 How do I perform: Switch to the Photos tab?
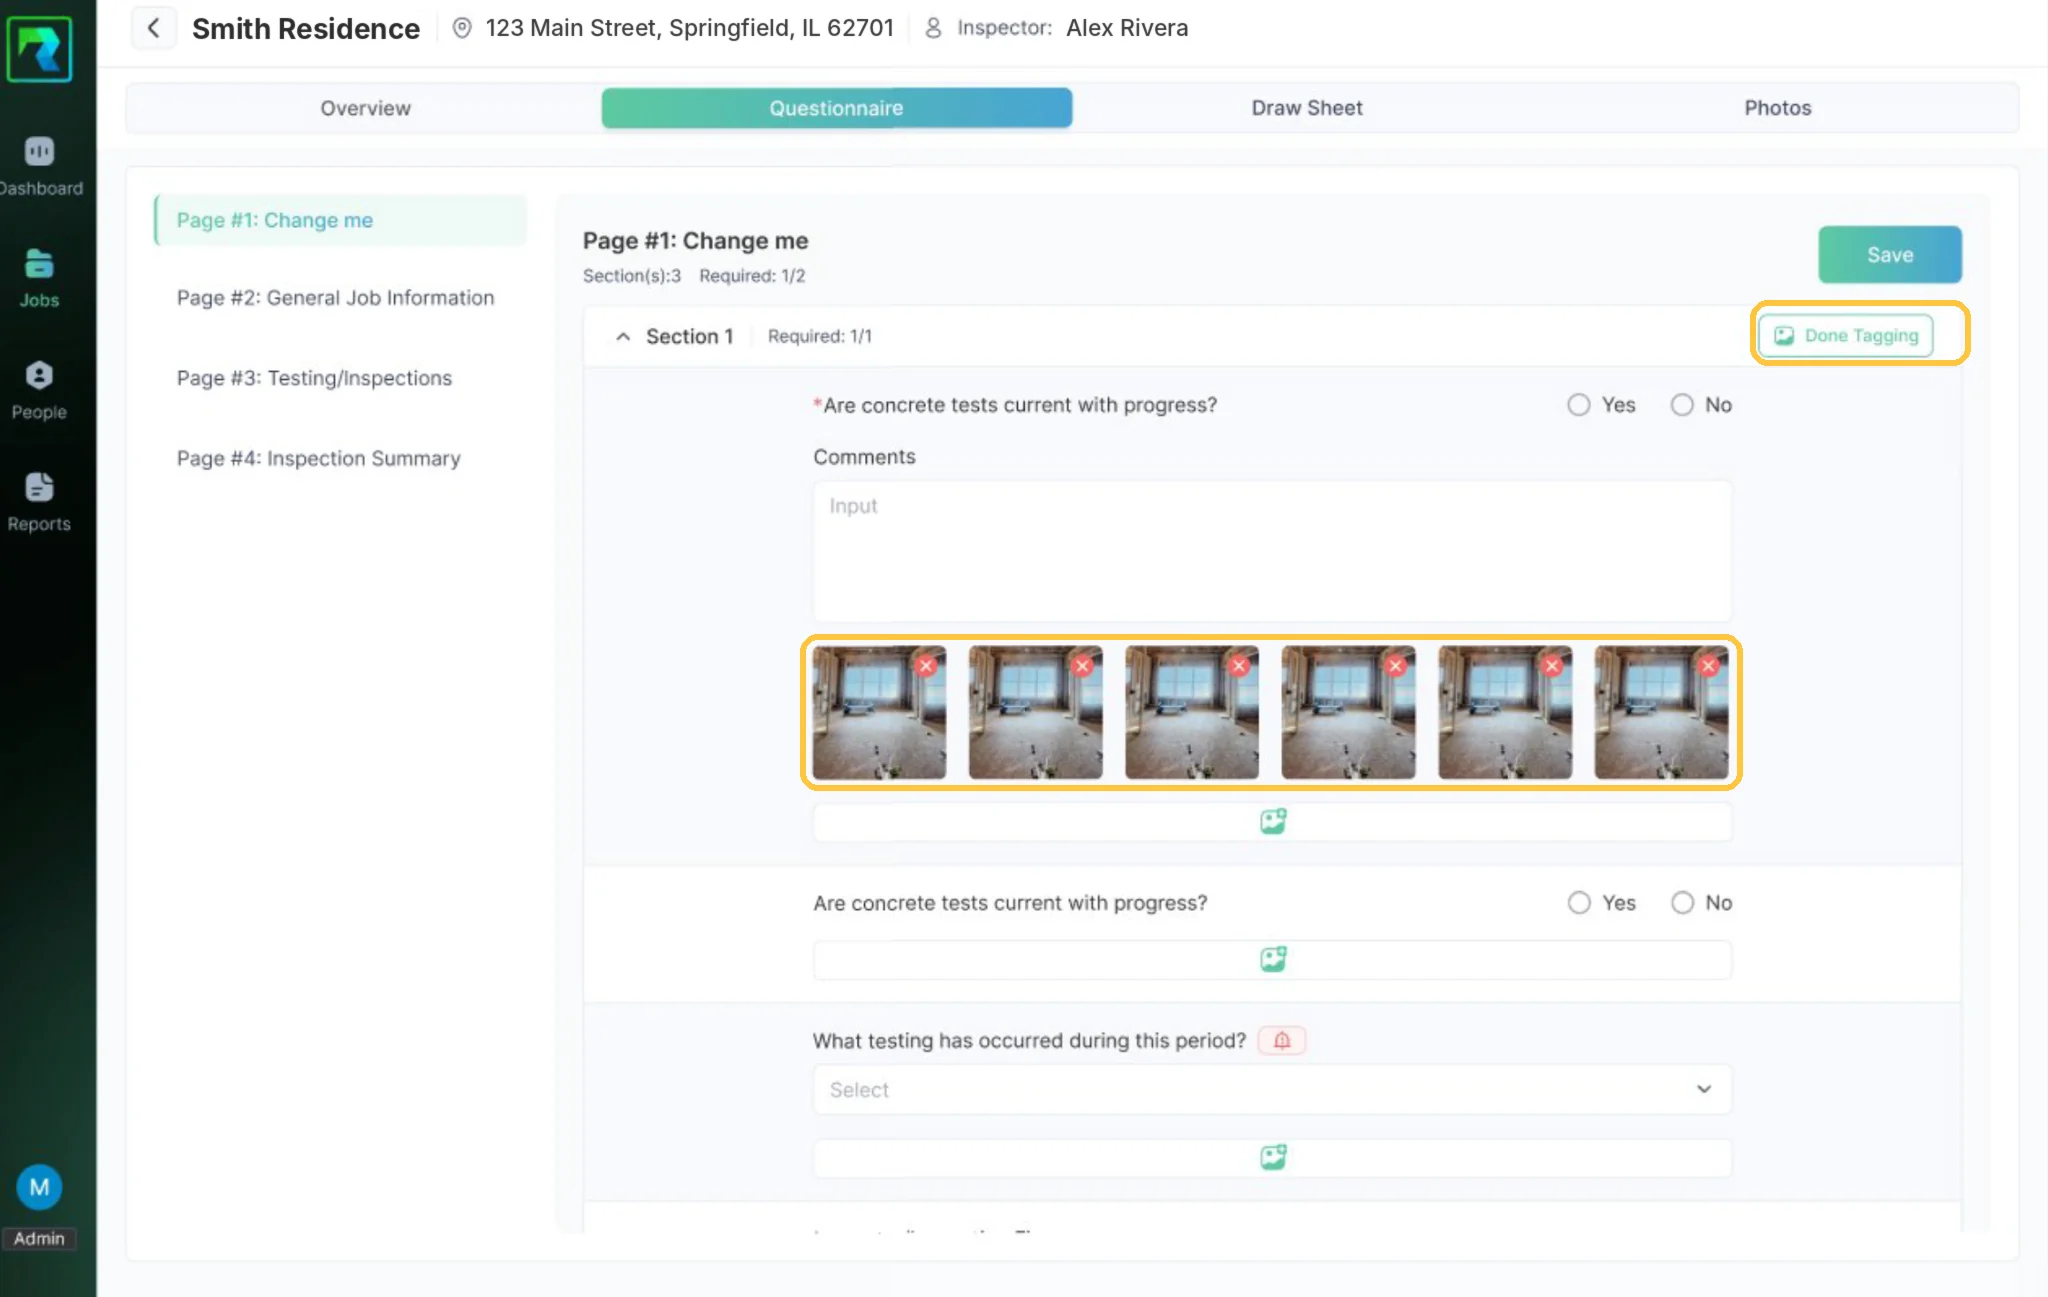coord(1778,108)
